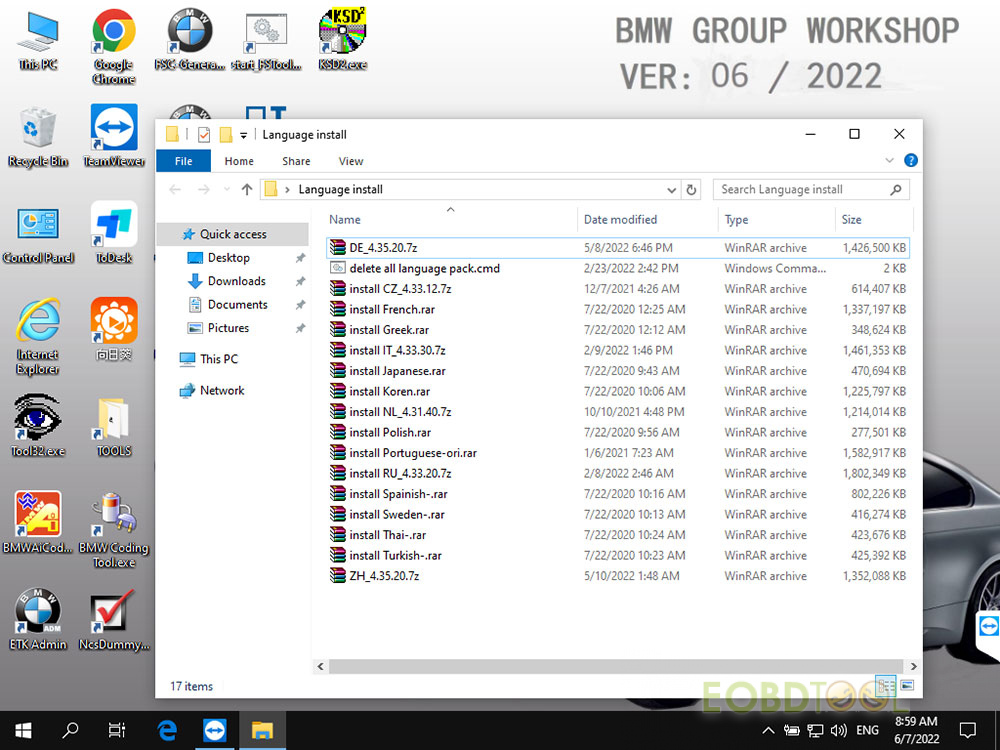Select delete all language pack.cmd

pyautogui.click(x=617, y=268)
